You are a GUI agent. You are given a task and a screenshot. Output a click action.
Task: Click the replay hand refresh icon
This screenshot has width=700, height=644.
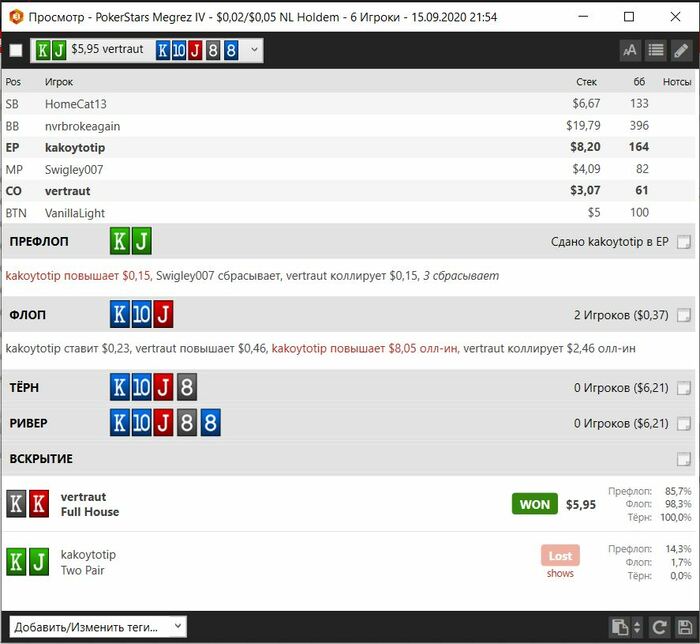click(x=659, y=627)
